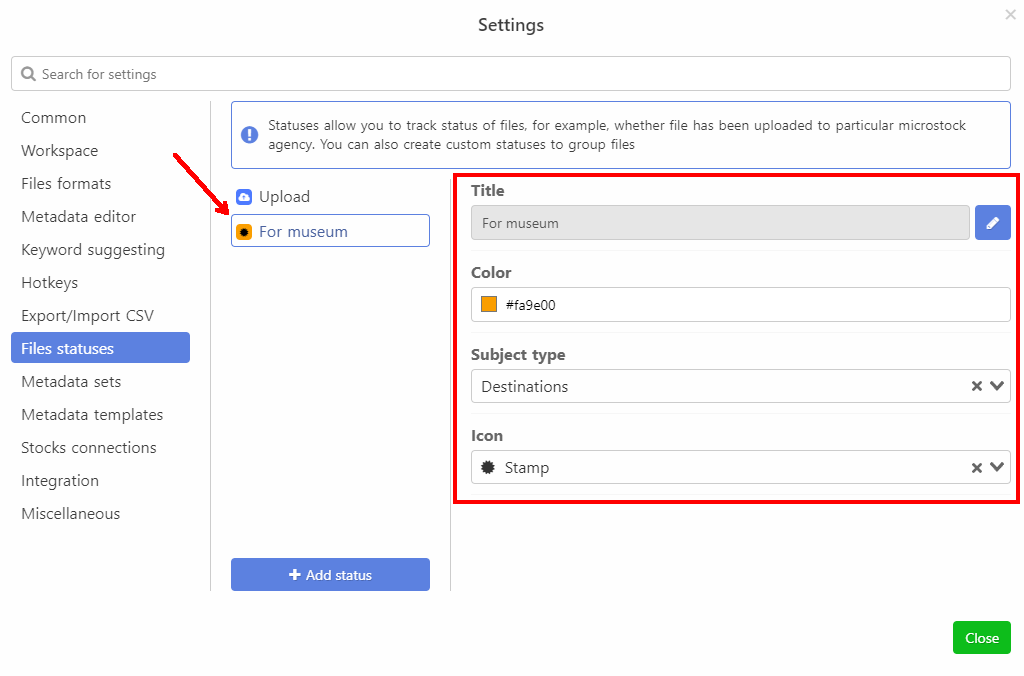Click the Statuses info description text
Image resolution: width=1024 pixels, height=676 pixels.
[x=616, y=135]
